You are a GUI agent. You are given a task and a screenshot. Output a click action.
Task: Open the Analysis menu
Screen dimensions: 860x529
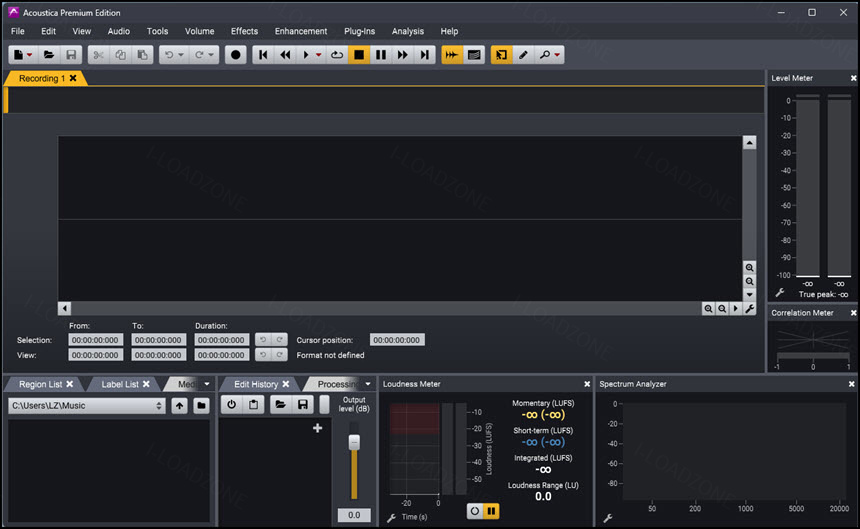[408, 31]
